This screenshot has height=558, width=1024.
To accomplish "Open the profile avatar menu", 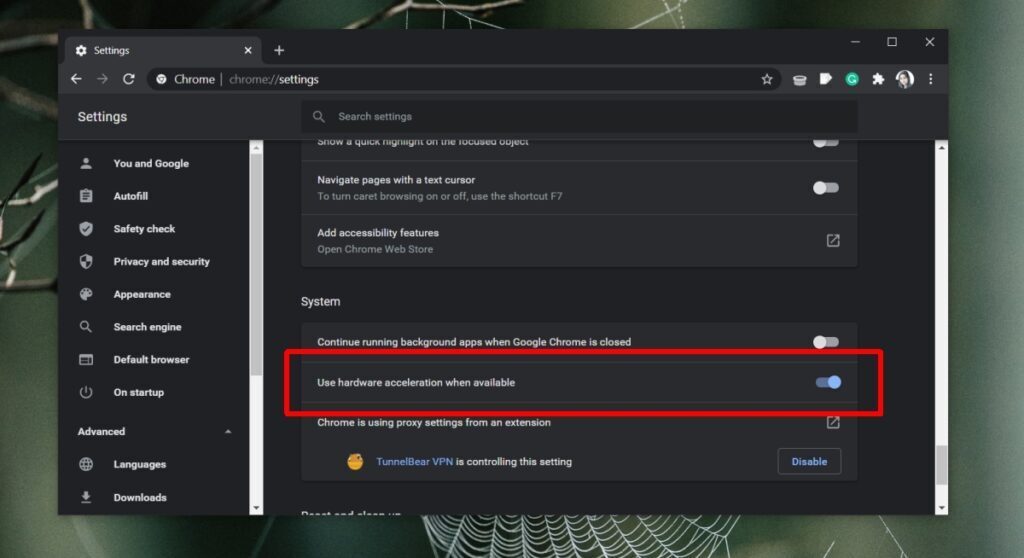I will click(x=904, y=79).
